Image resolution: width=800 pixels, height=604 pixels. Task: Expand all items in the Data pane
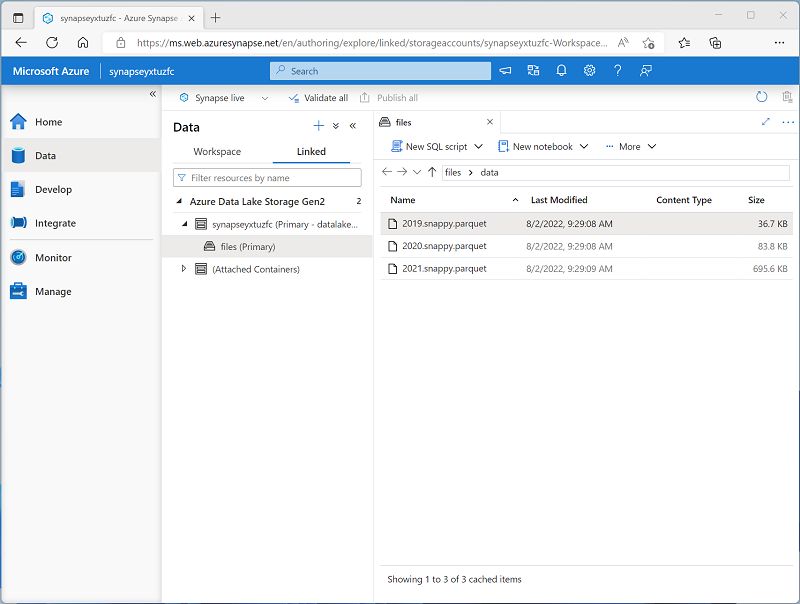336,126
